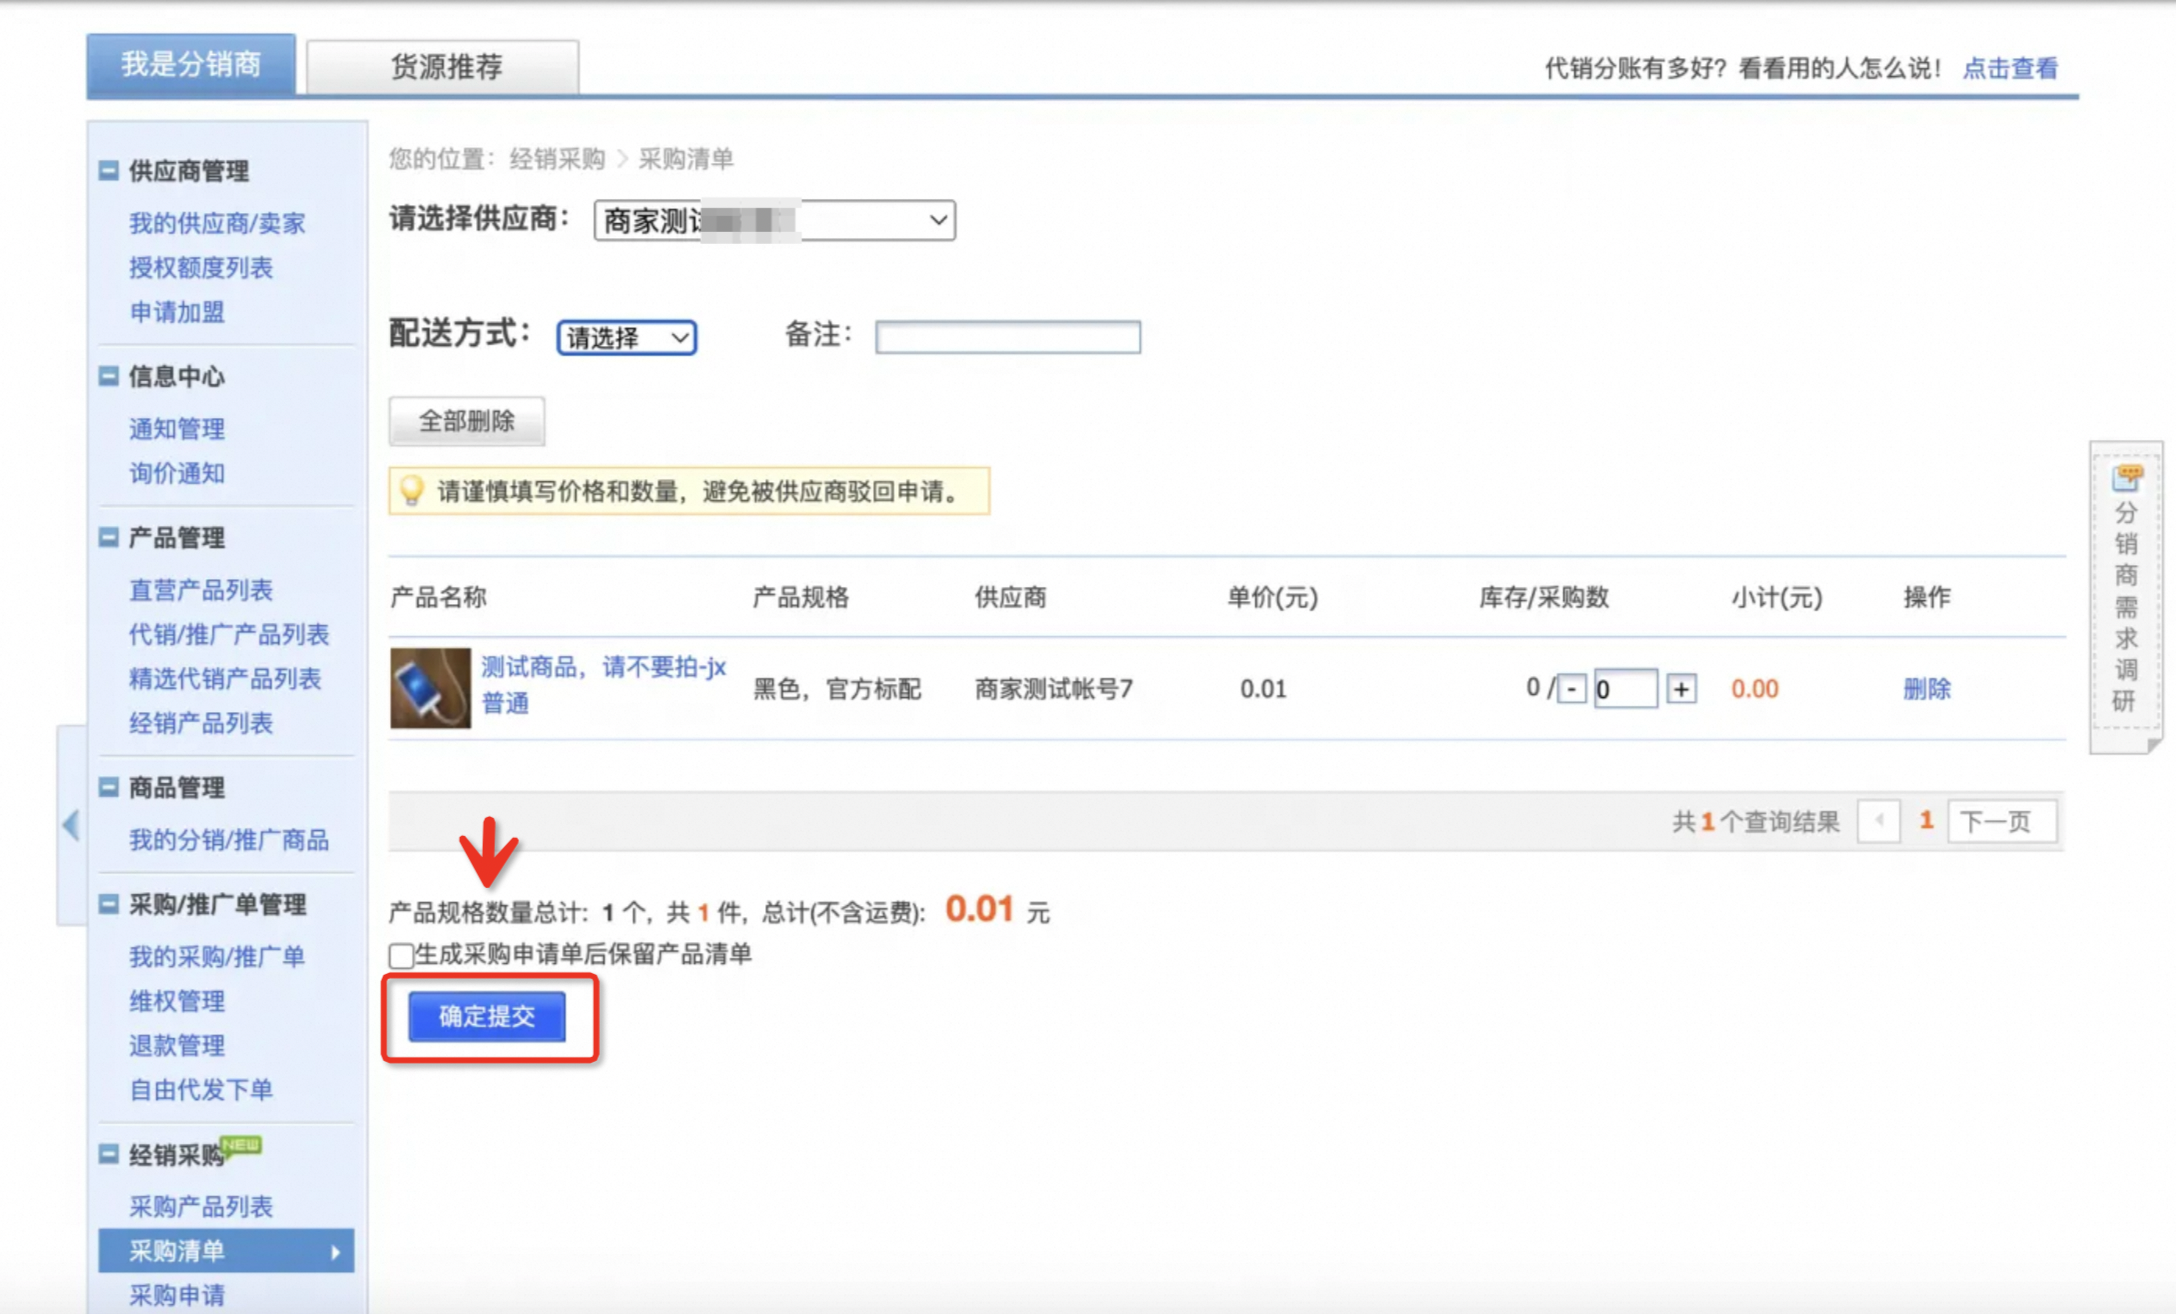
Task: Delete the 测试商品 row via 删除
Action: (1926, 689)
